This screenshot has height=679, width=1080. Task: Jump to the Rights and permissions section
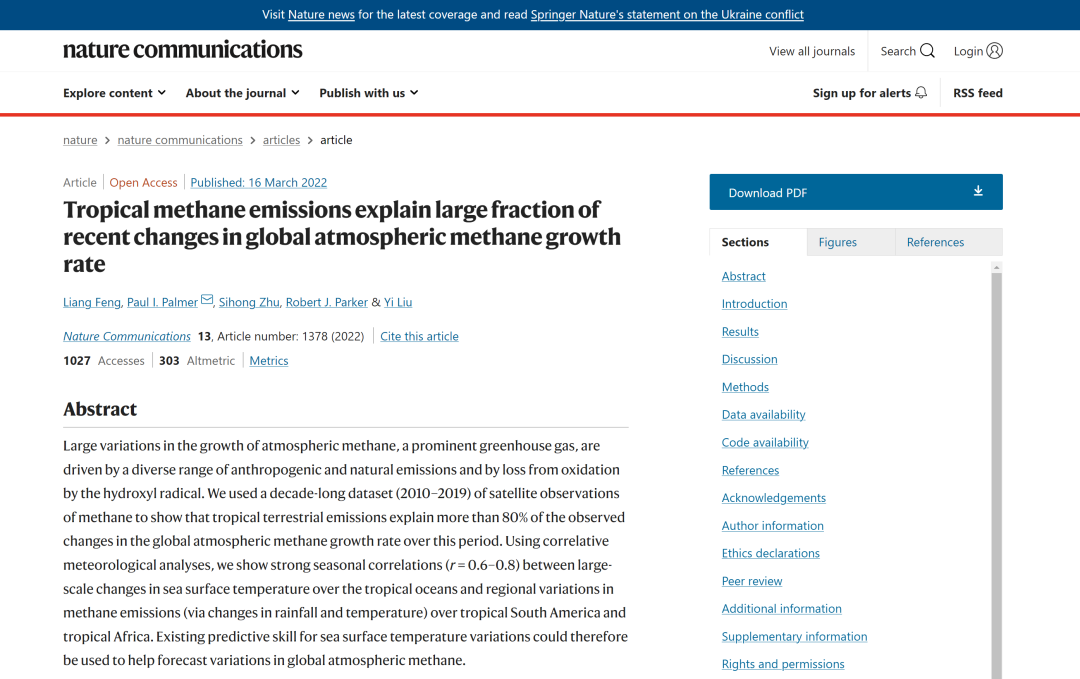pos(782,664)
